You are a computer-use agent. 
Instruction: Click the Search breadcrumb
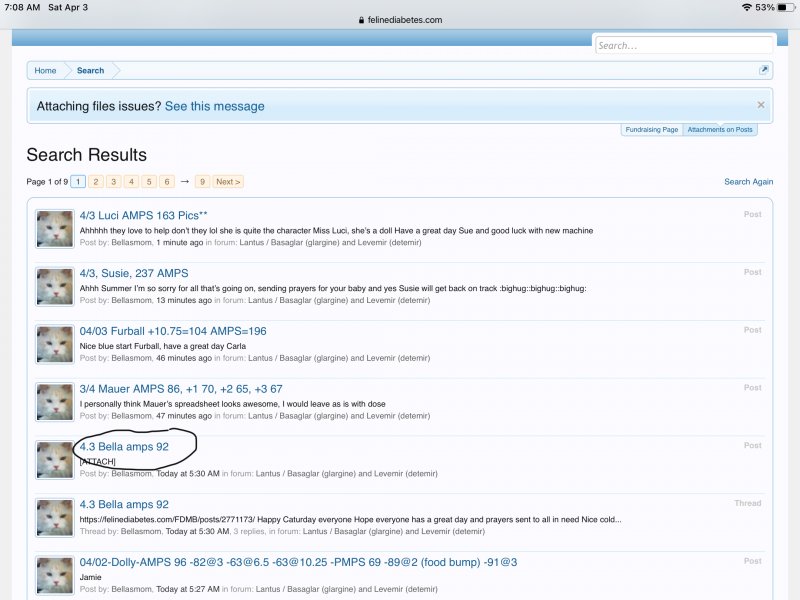coord(90,71)
